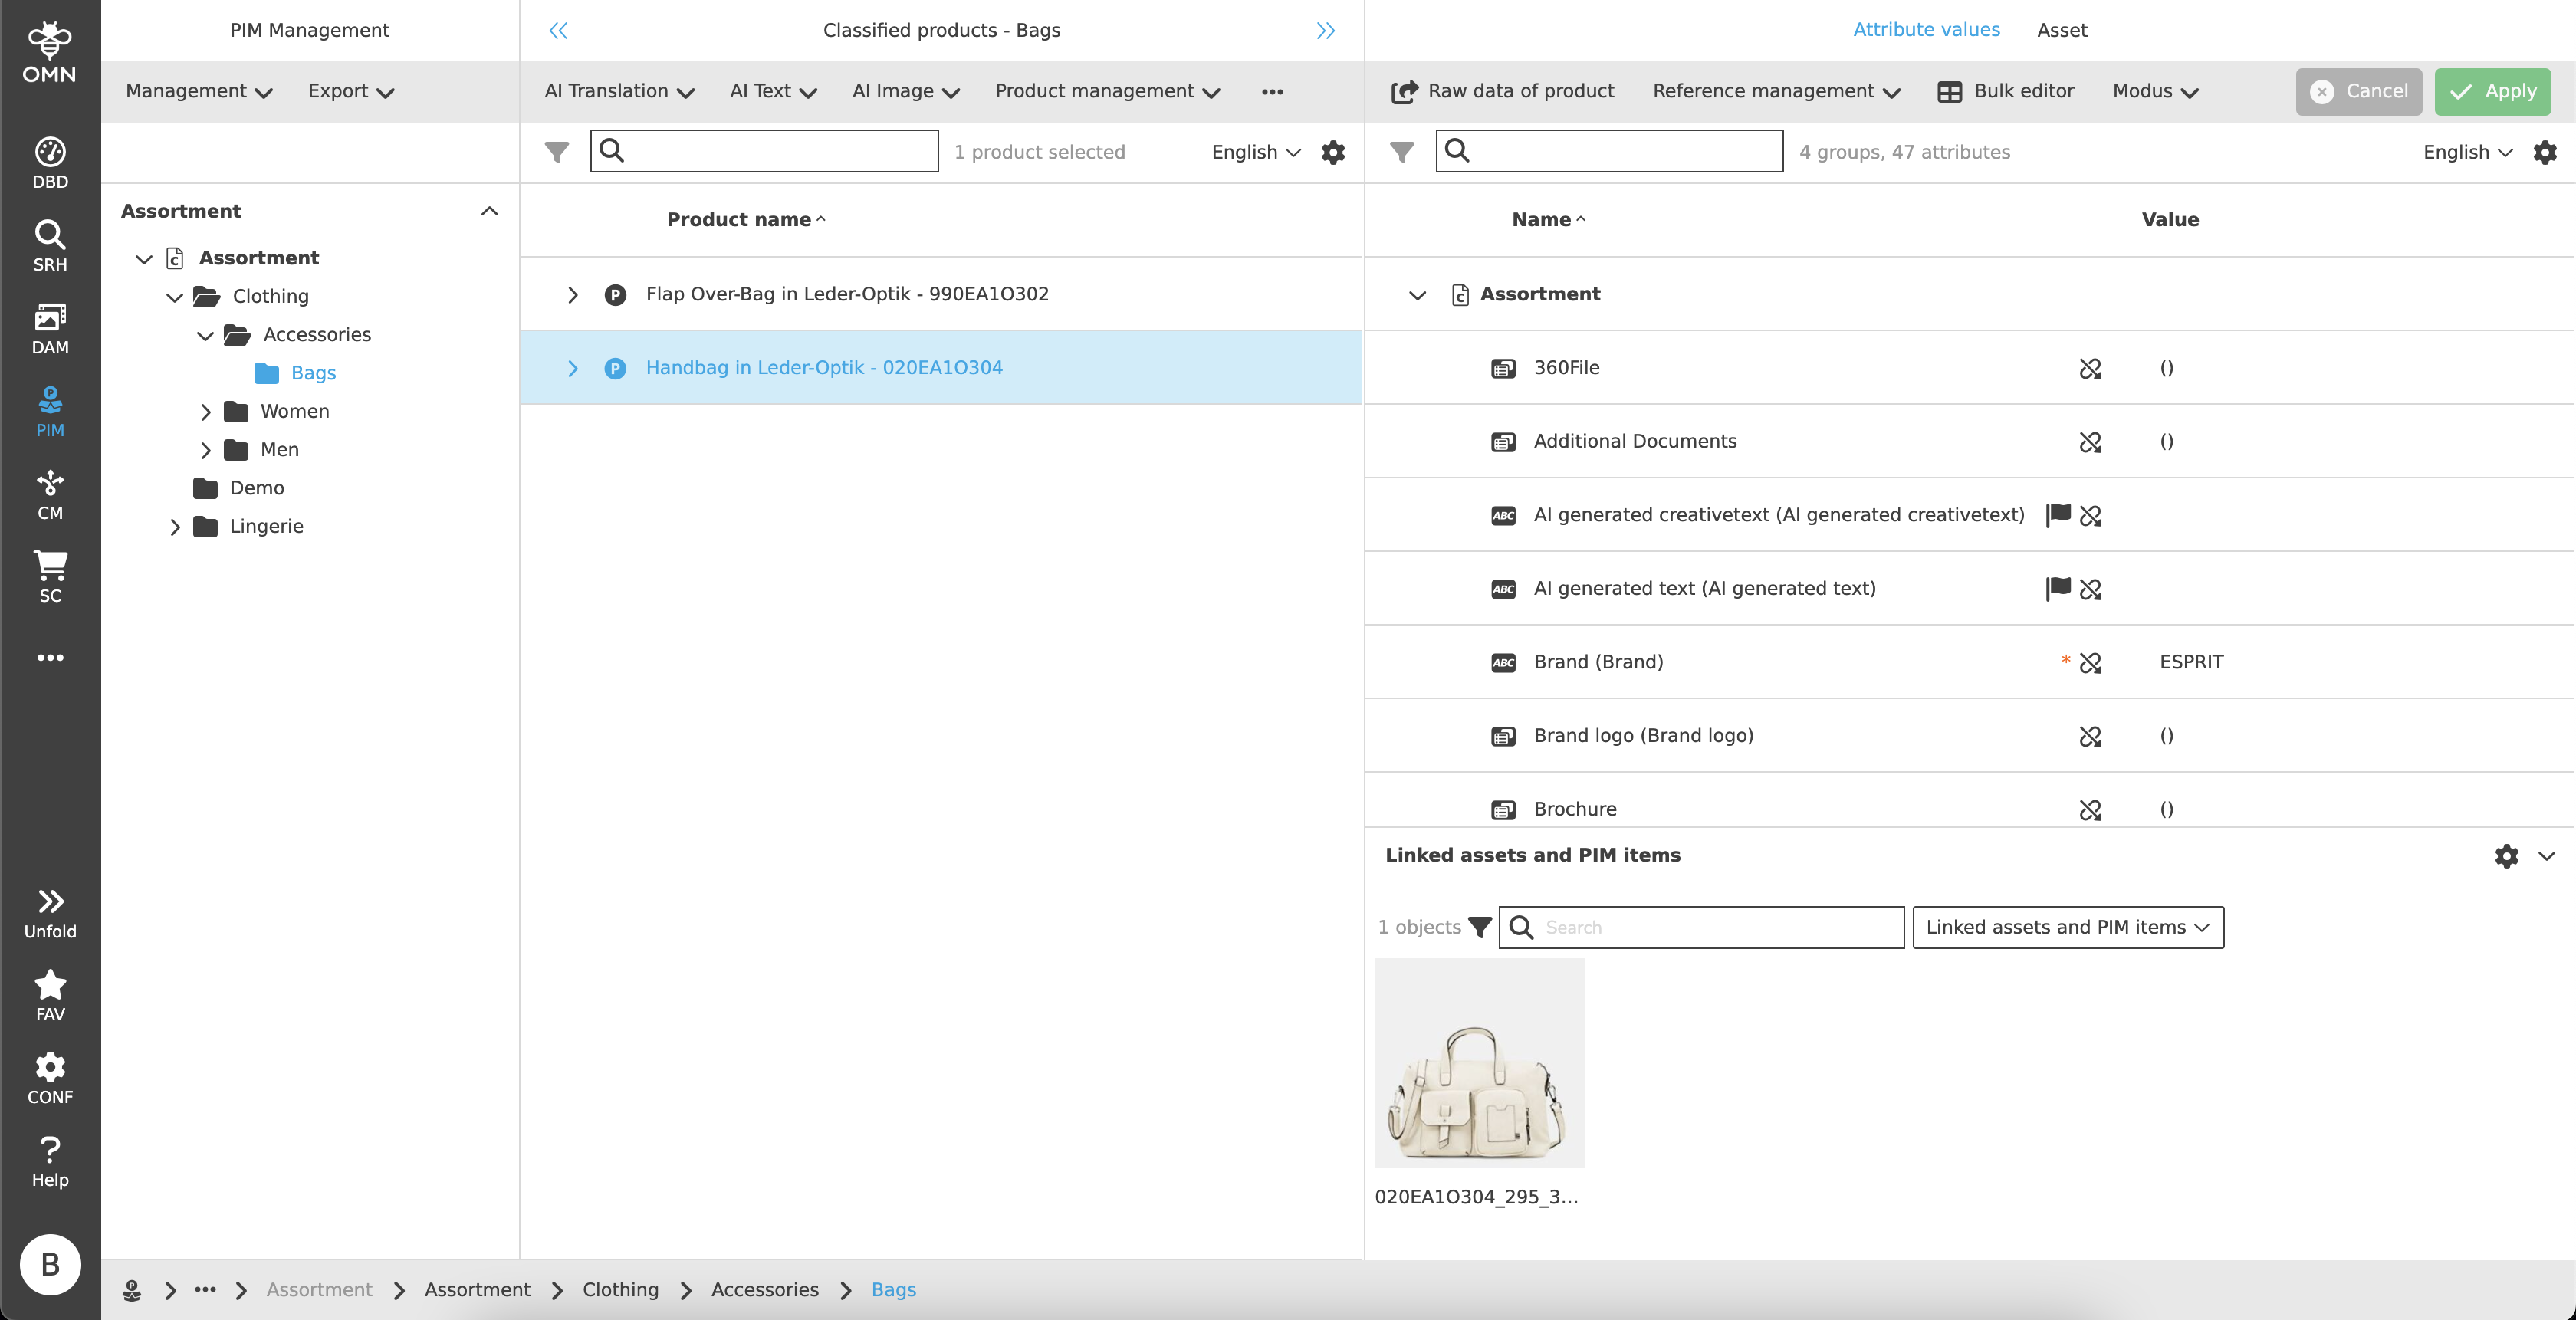Click Accessories in the breadcrumb path
Viewport: 2576px width, 1320px height.
(765, 1289)
